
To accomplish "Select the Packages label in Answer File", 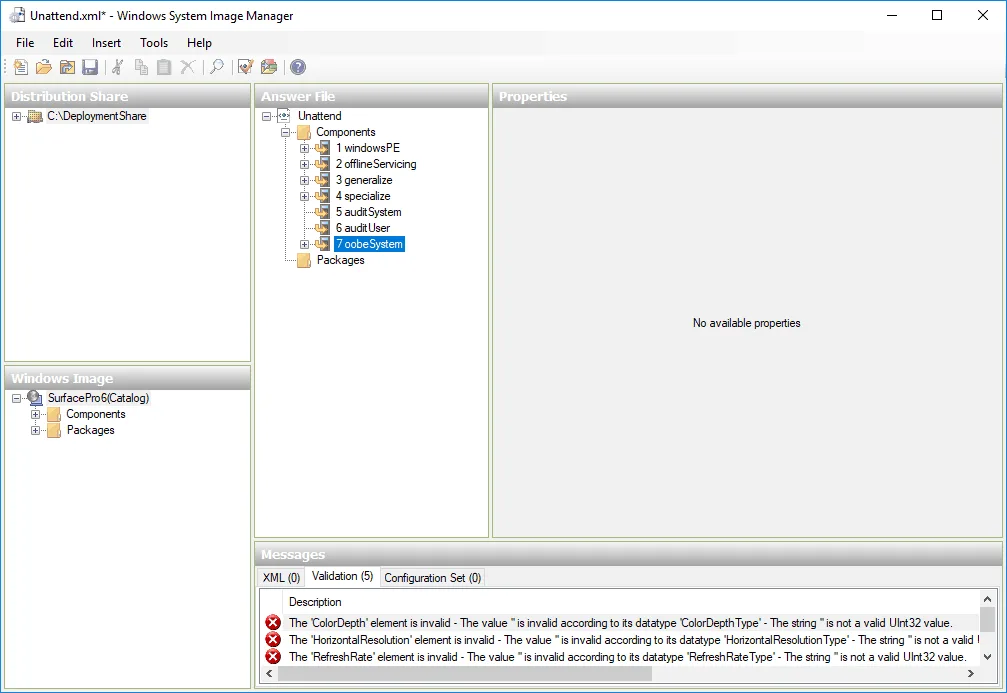I will (x=340, y=260).
